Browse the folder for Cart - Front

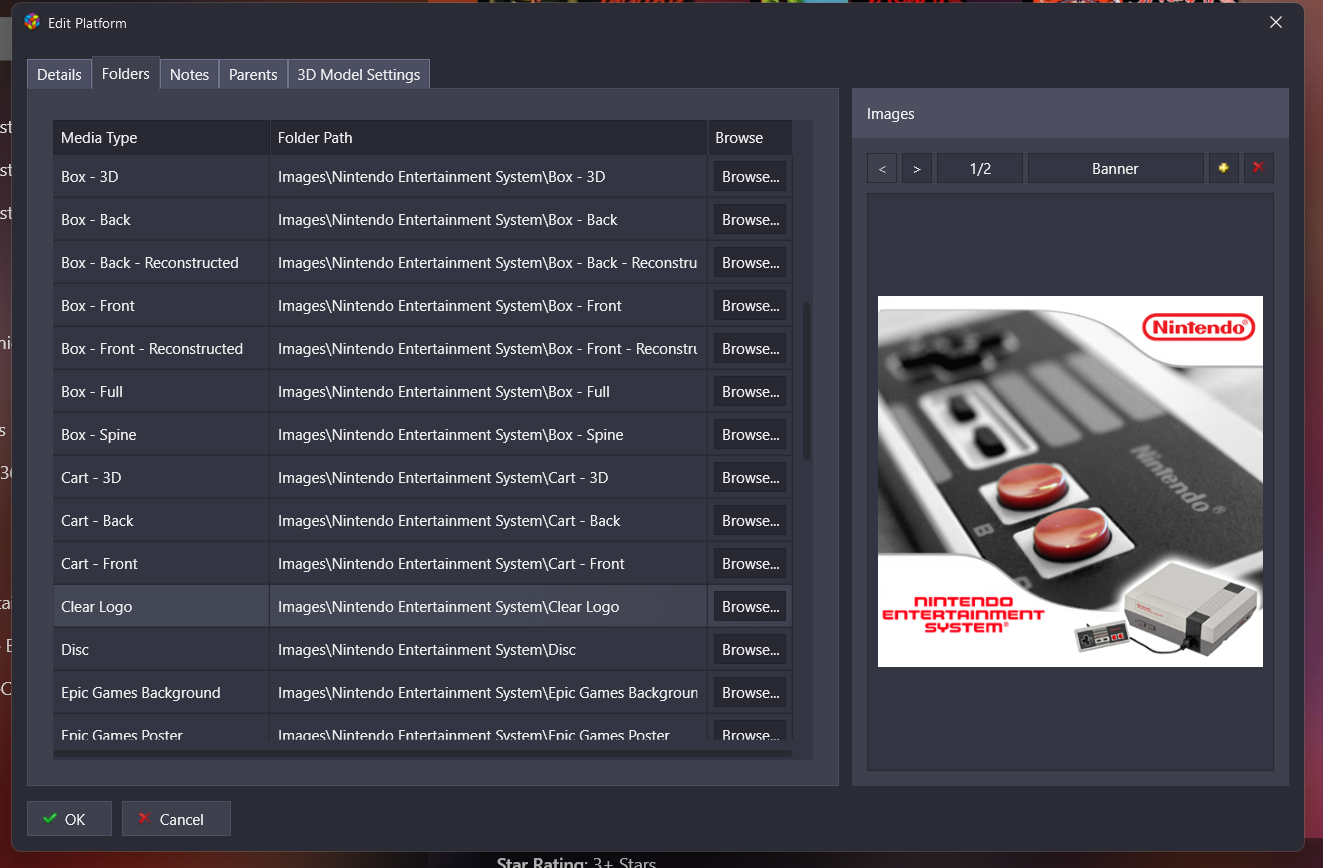[750, 564]
